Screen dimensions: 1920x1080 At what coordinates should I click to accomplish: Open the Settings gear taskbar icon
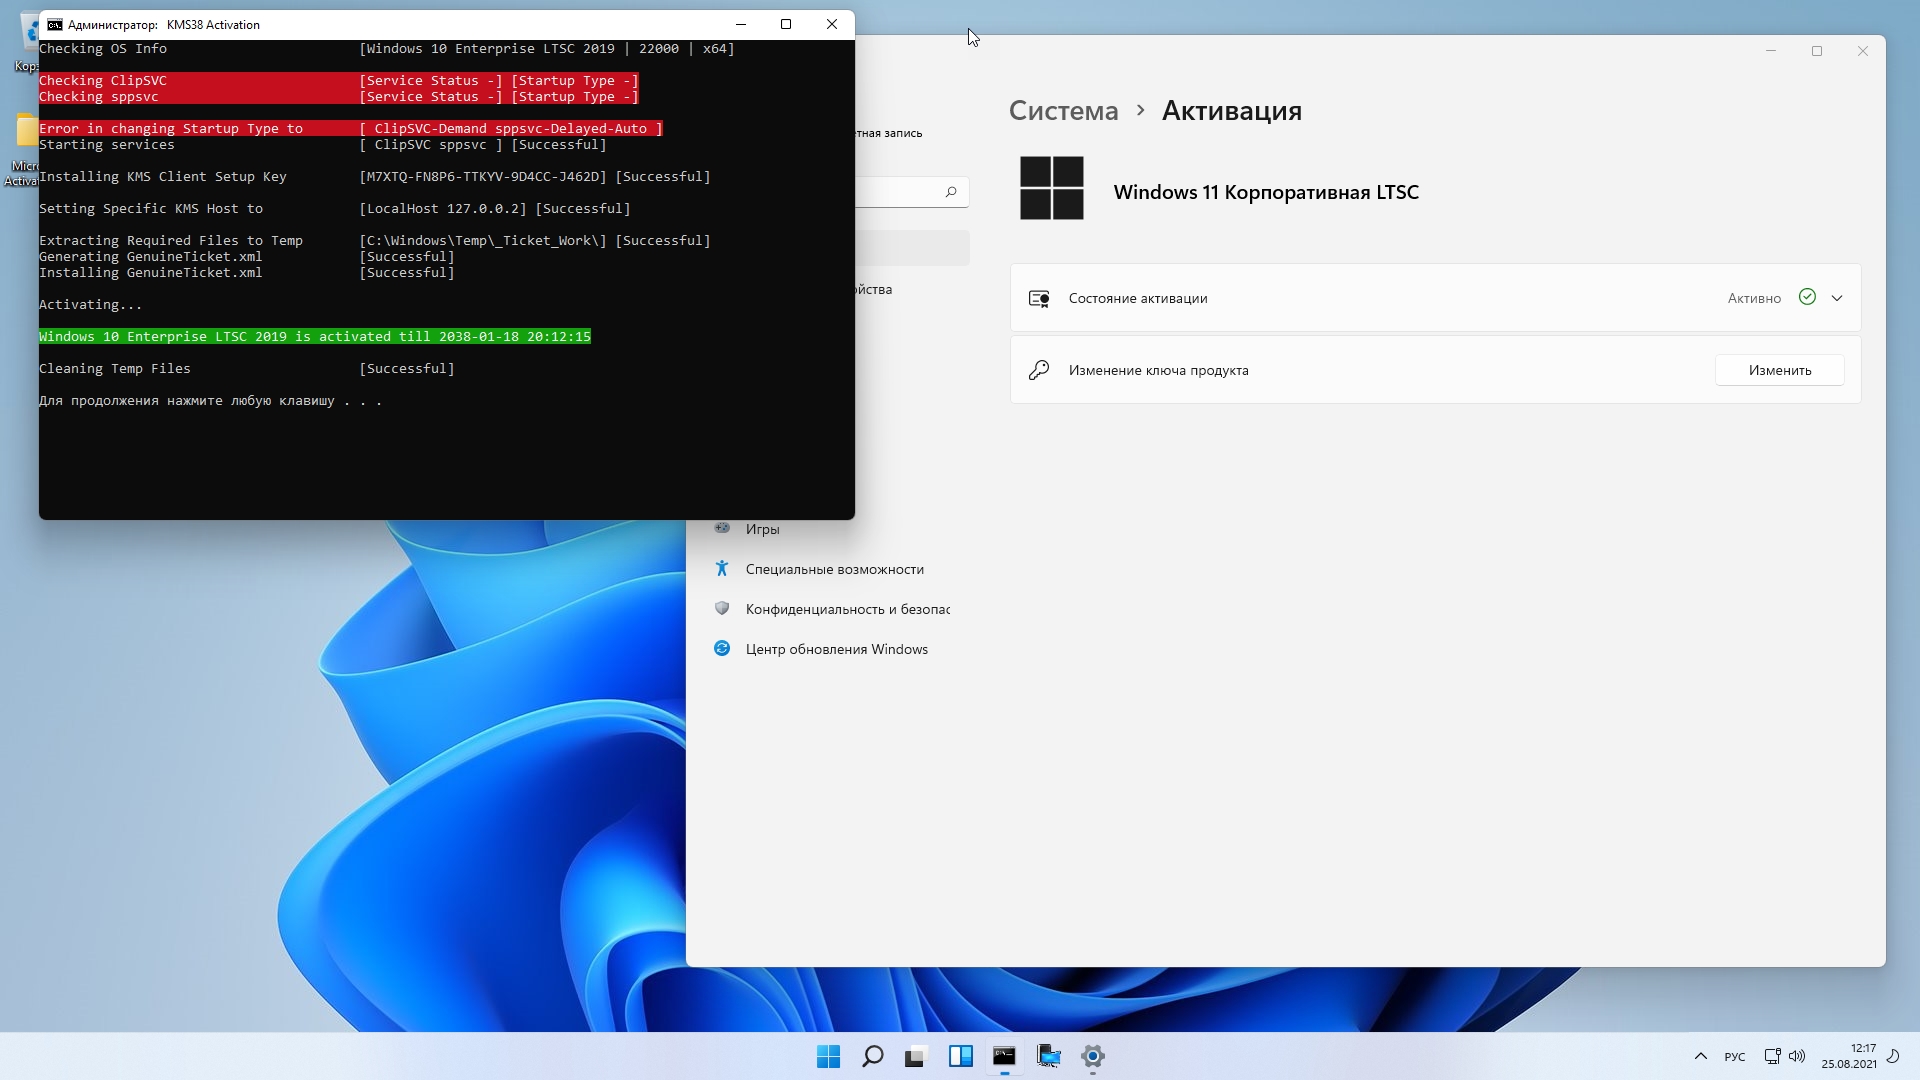[1092, 1056]
